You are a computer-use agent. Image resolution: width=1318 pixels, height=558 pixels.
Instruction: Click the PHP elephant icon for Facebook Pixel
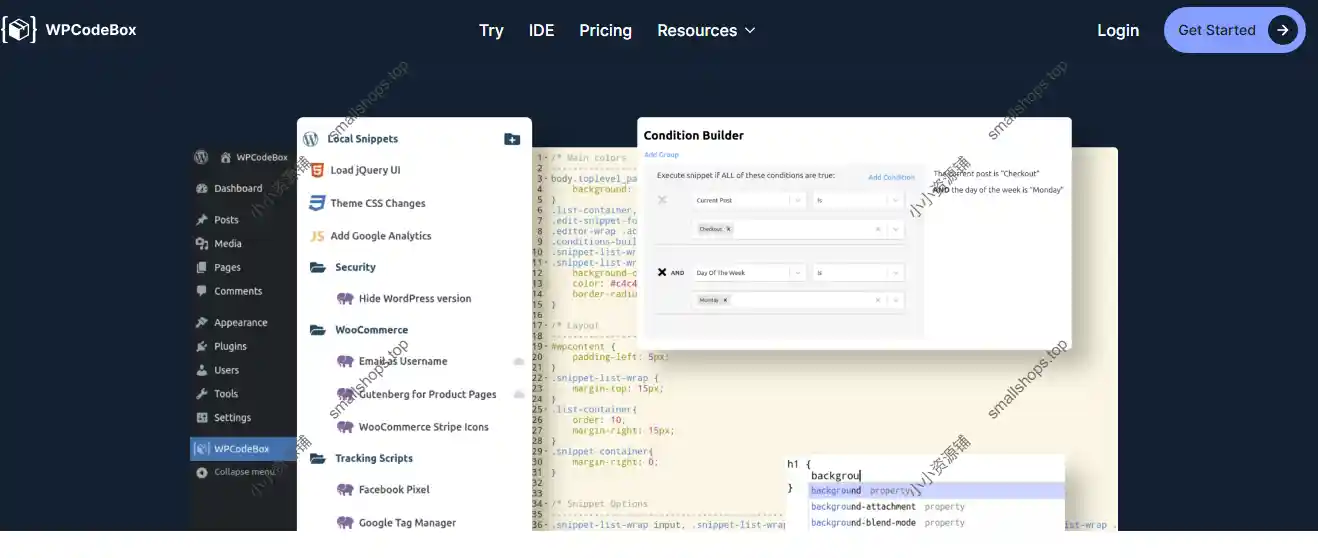pos(345,490)
